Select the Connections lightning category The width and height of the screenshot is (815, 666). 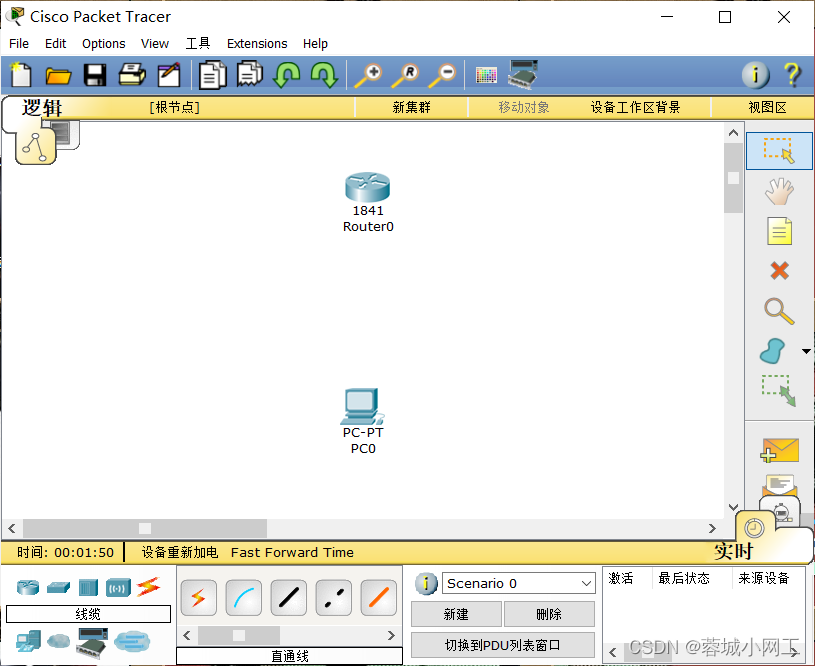coord(149,587)
